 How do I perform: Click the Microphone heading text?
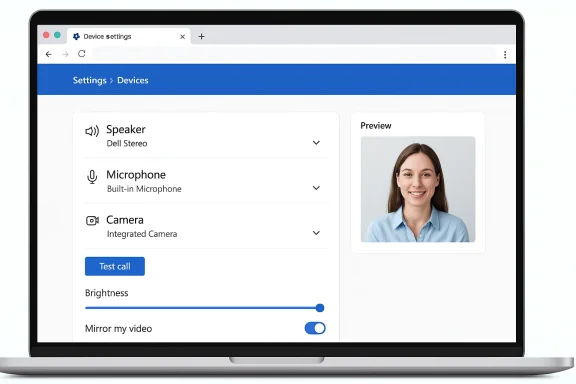click(x=136, y=175)
